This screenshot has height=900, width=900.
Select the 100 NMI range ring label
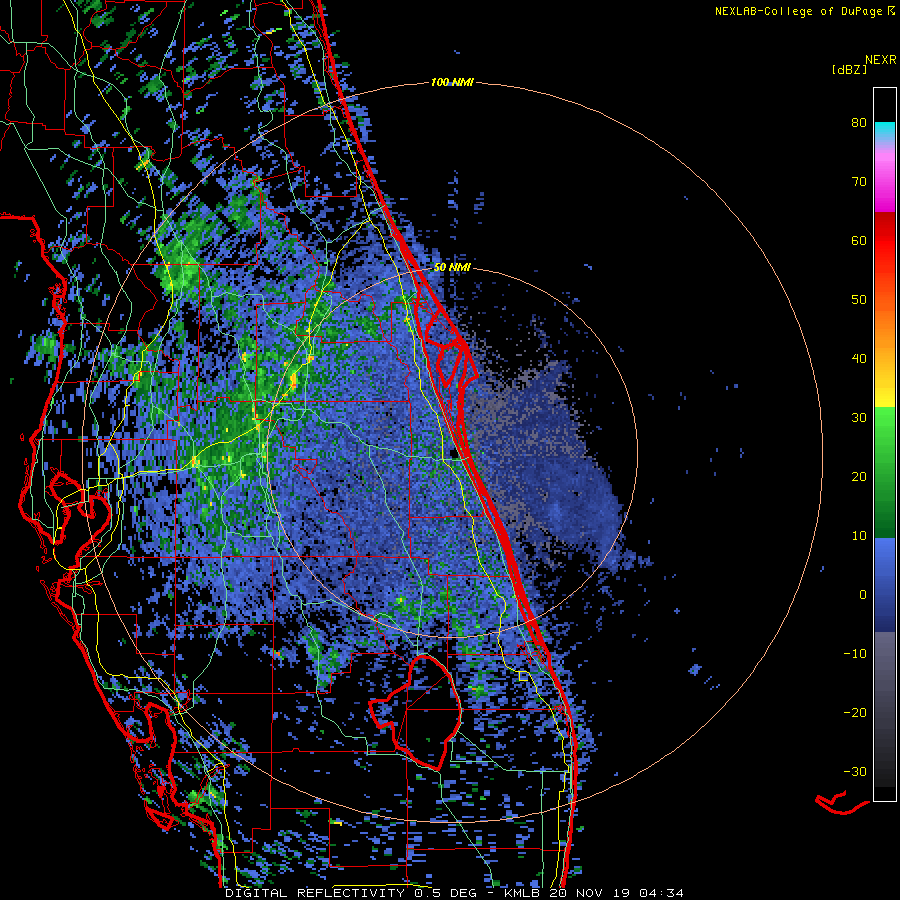tap(452, 83)
